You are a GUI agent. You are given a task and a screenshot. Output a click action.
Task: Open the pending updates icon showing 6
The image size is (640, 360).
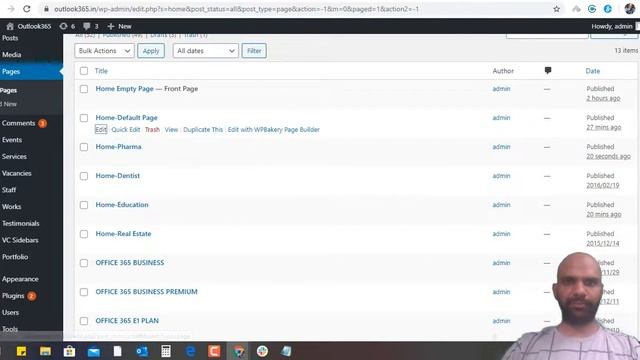click(x=67, y=26)
